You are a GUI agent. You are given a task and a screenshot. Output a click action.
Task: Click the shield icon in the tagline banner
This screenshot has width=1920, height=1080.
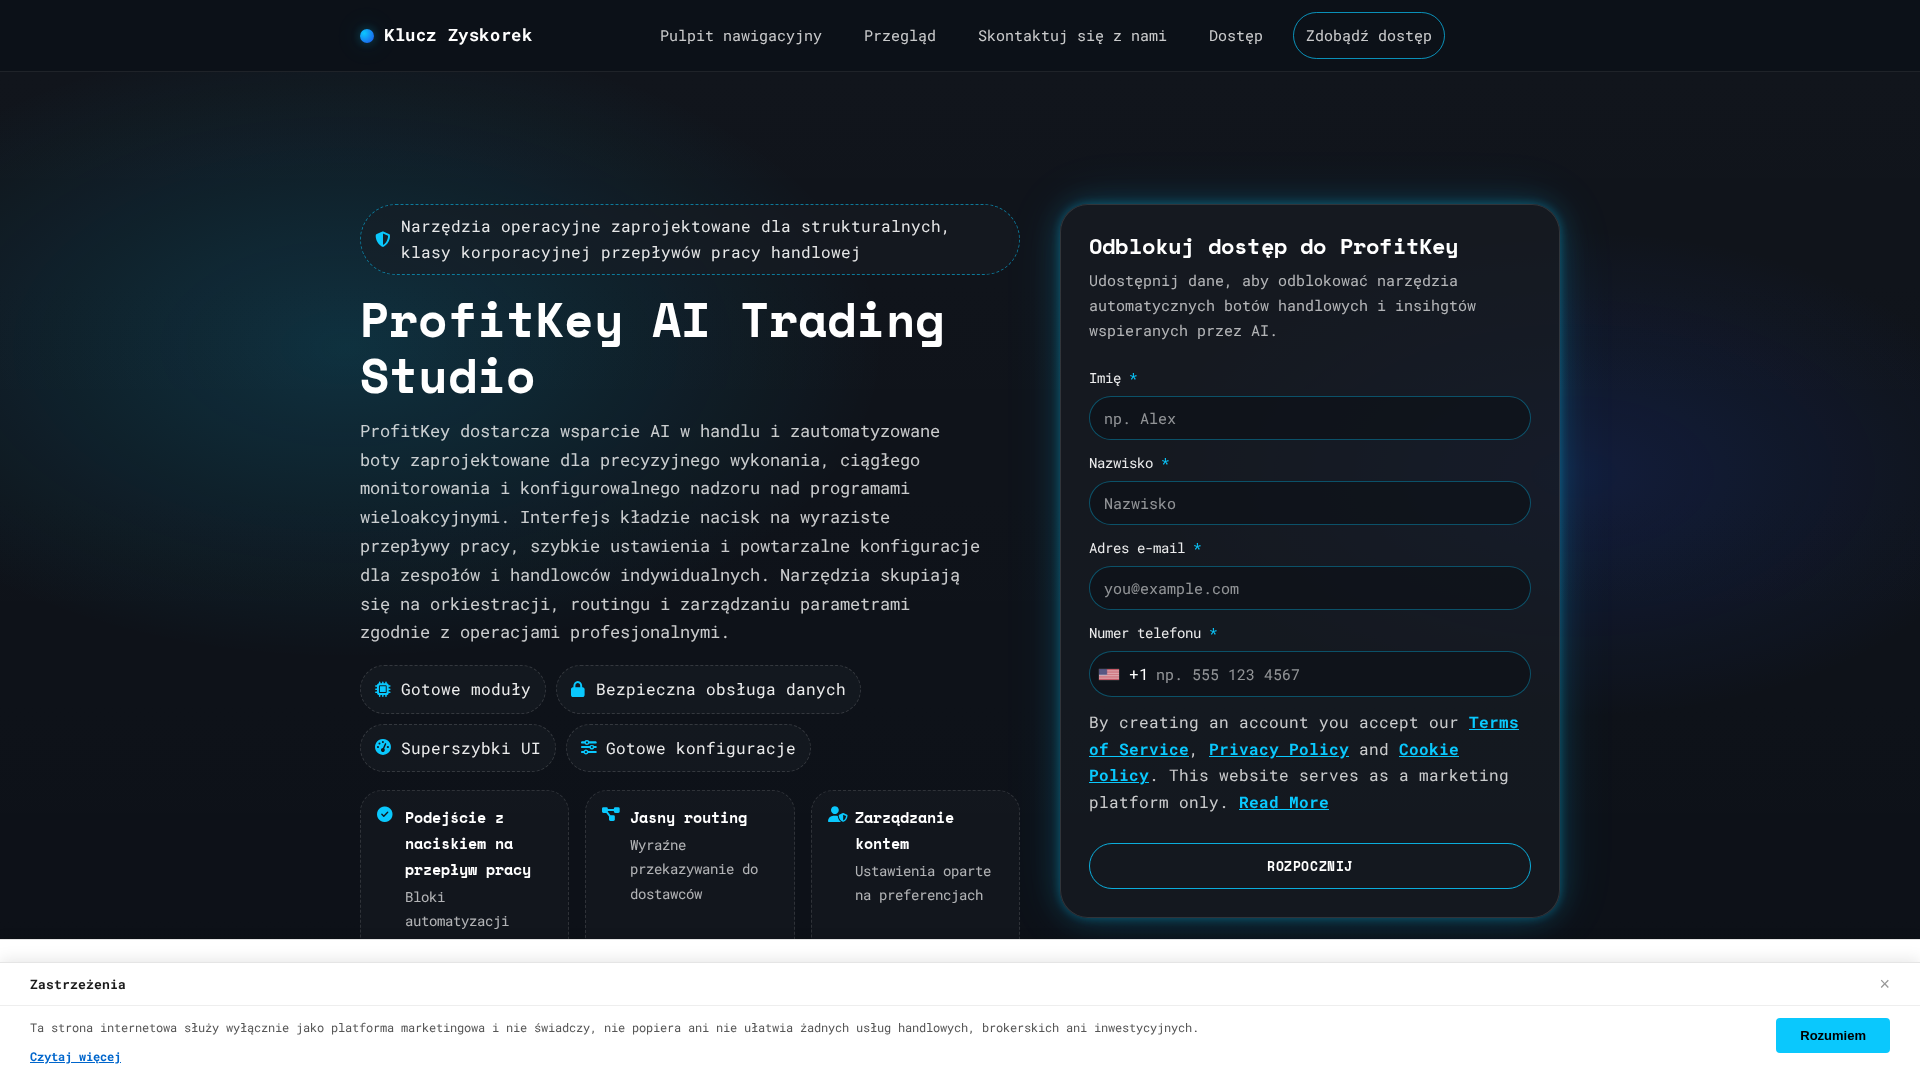pyautogui.click(x=383, y=240)
